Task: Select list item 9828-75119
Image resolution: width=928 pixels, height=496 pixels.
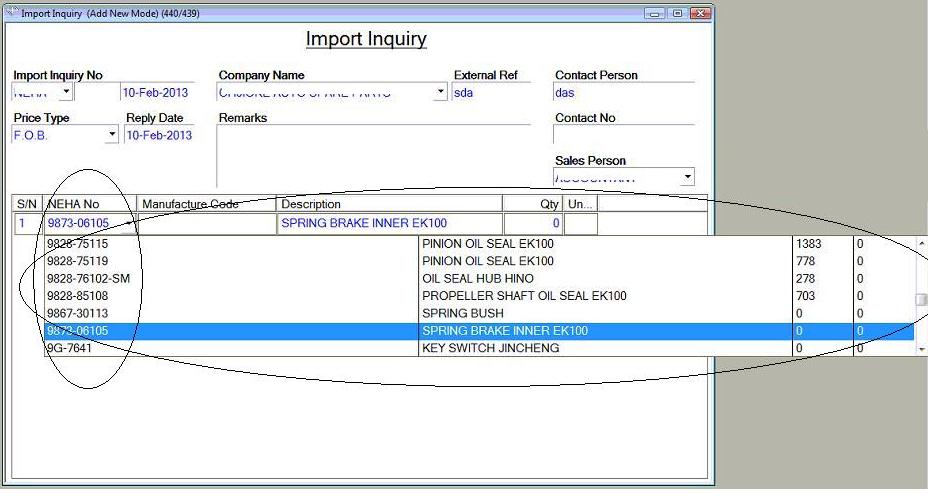Action: tap(78, 261)
